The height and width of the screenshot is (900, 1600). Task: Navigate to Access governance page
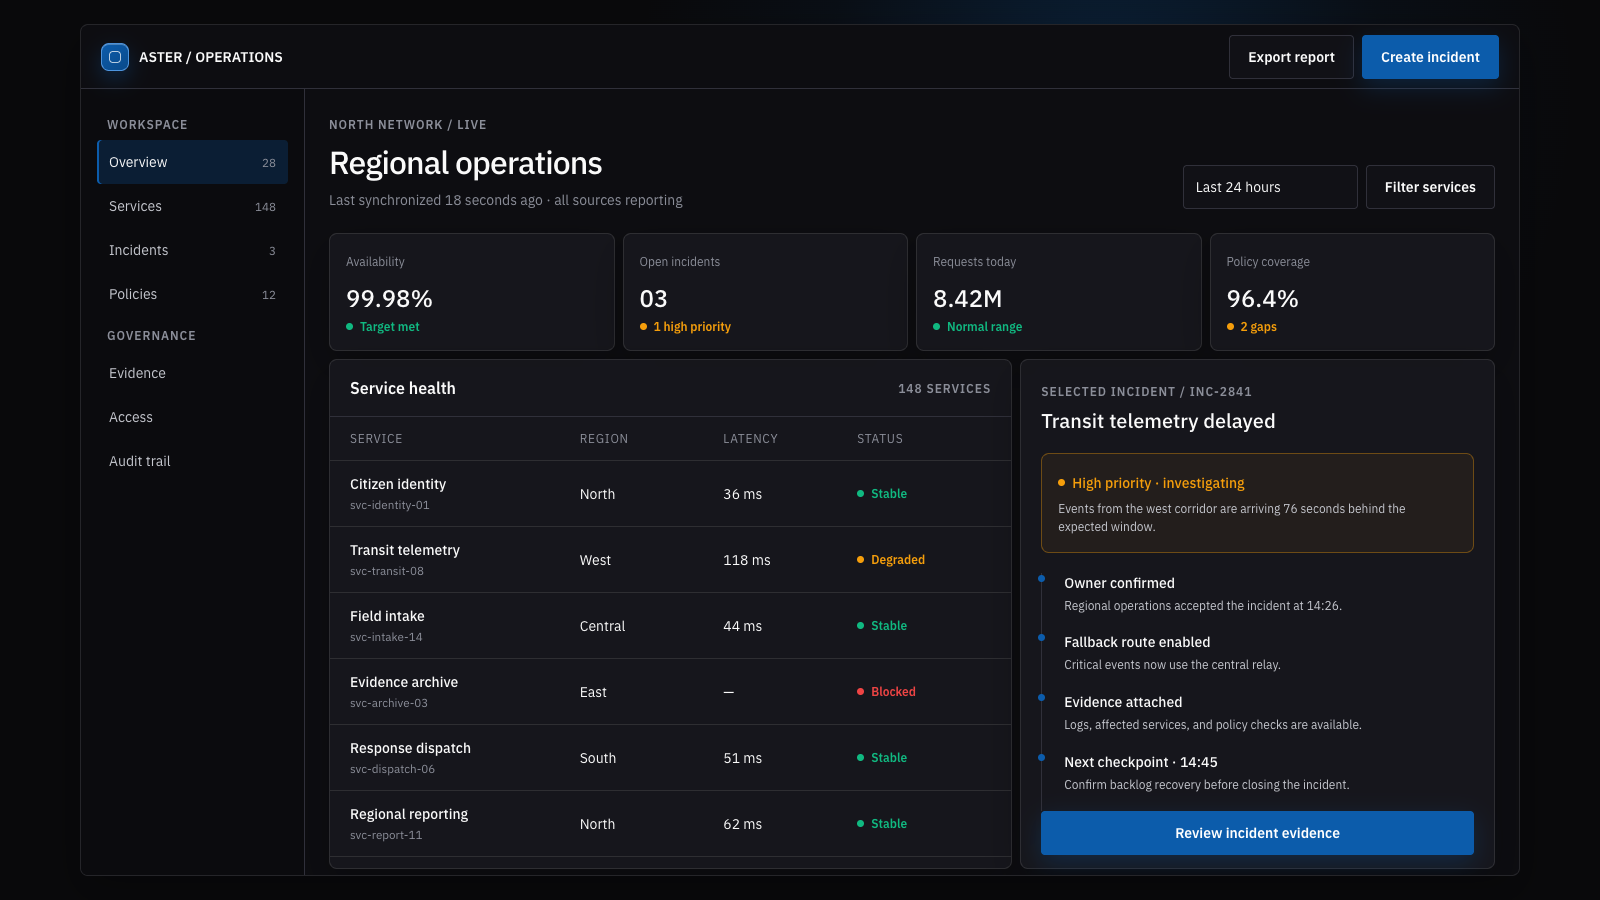pos(192,417)
